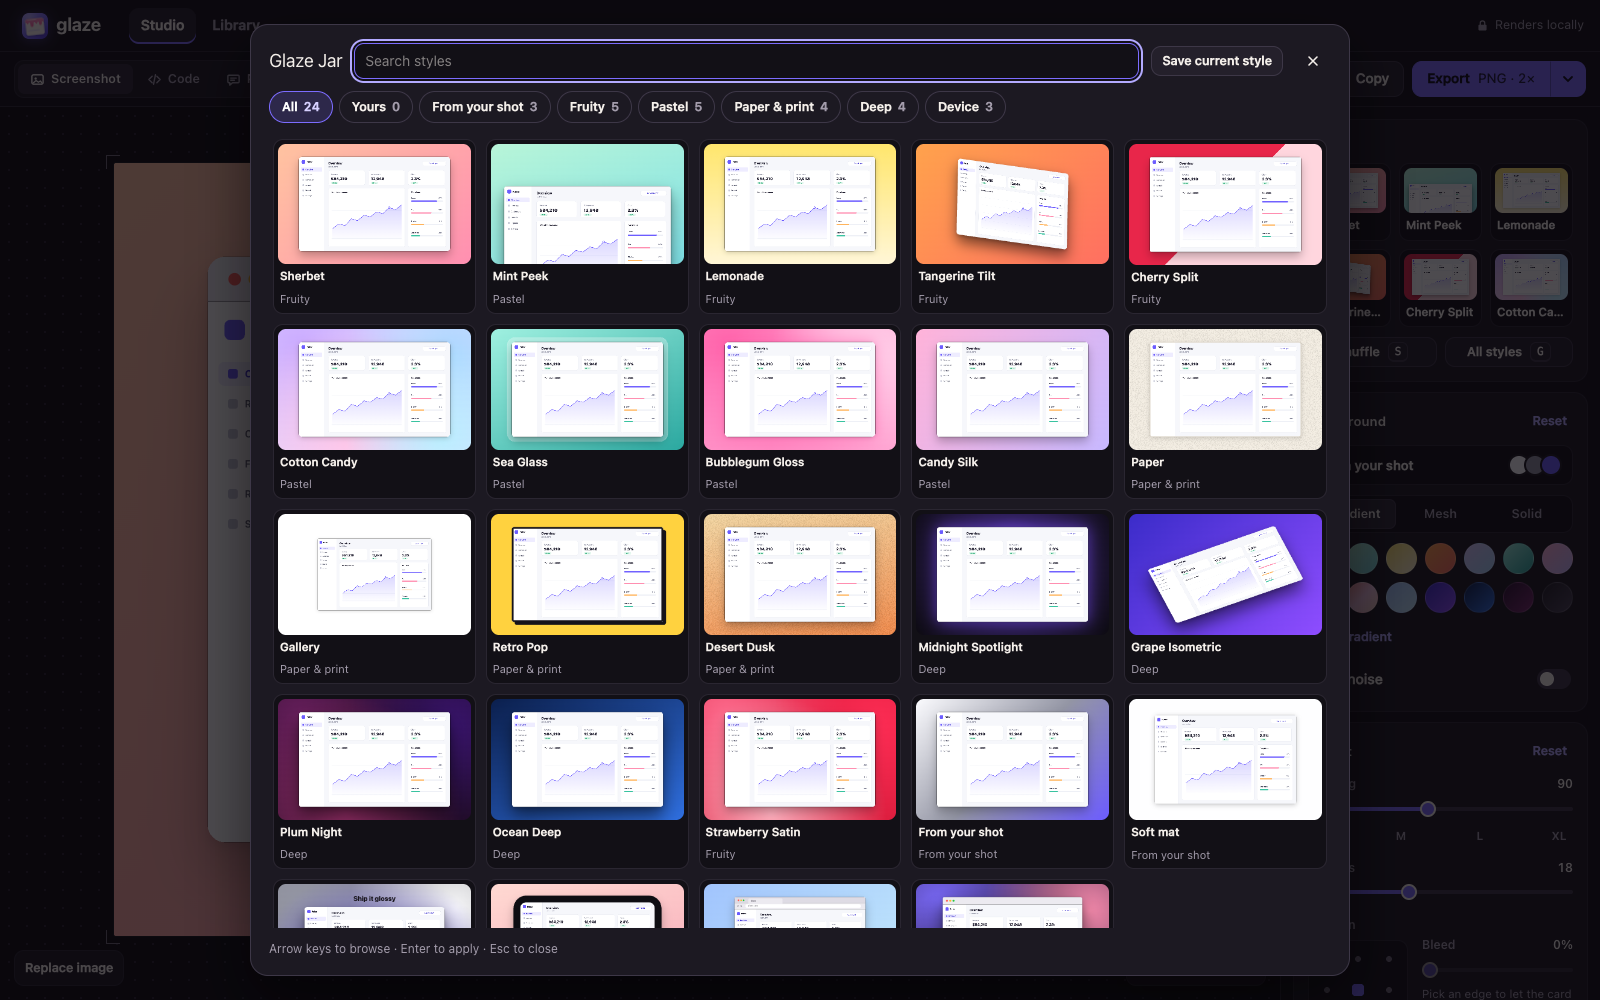Pick the orange gradient swatch
Image resolution: width=1600 pixels, height=1000 pixels.
coord(1440,558)
